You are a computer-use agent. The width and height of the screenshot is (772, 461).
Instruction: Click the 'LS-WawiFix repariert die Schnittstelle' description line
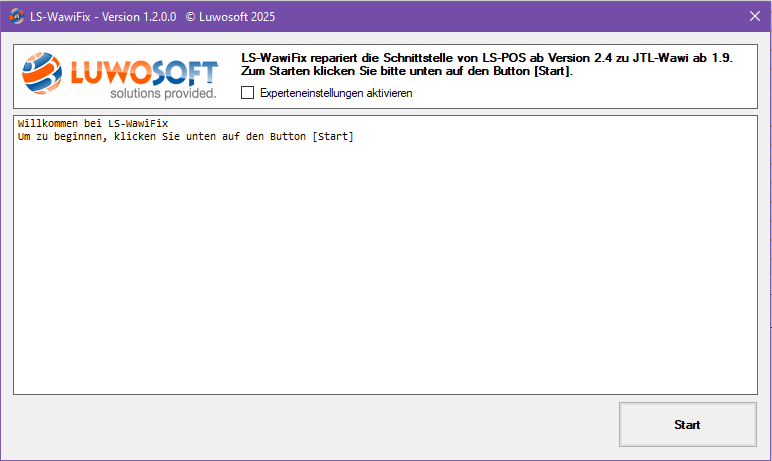click(x=486, y=58)
